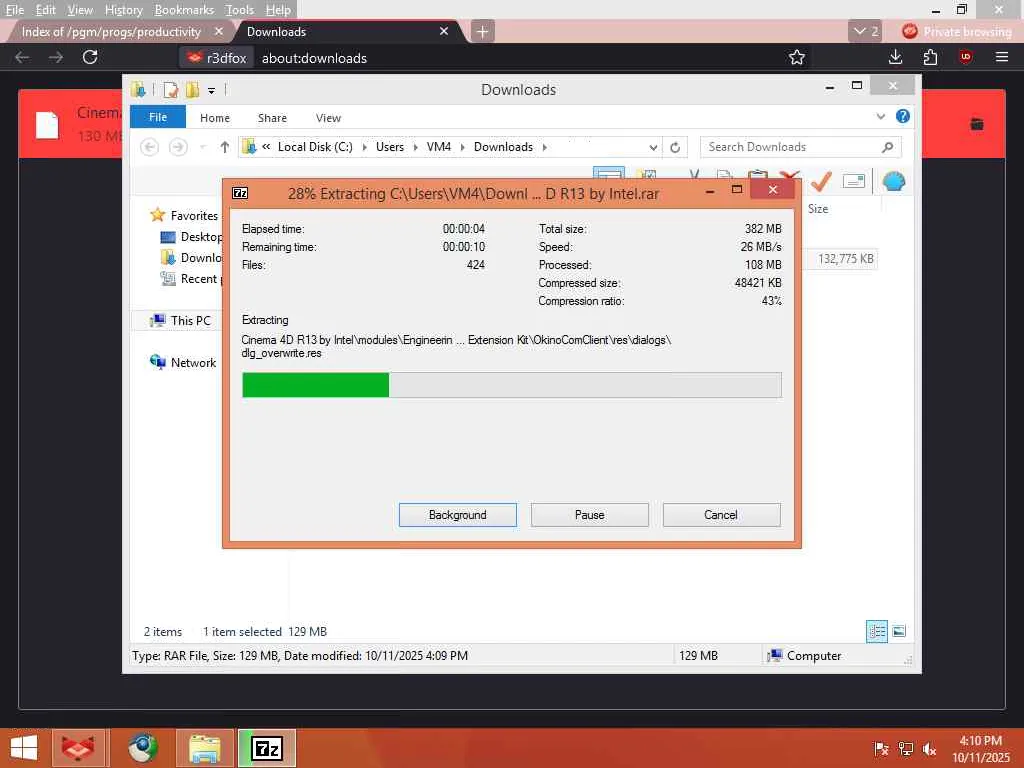The width and height of the screenshot is (1024, 768).
Task: Click the Background button in 7-Zip dialog
Action: (x=457, y=515)
